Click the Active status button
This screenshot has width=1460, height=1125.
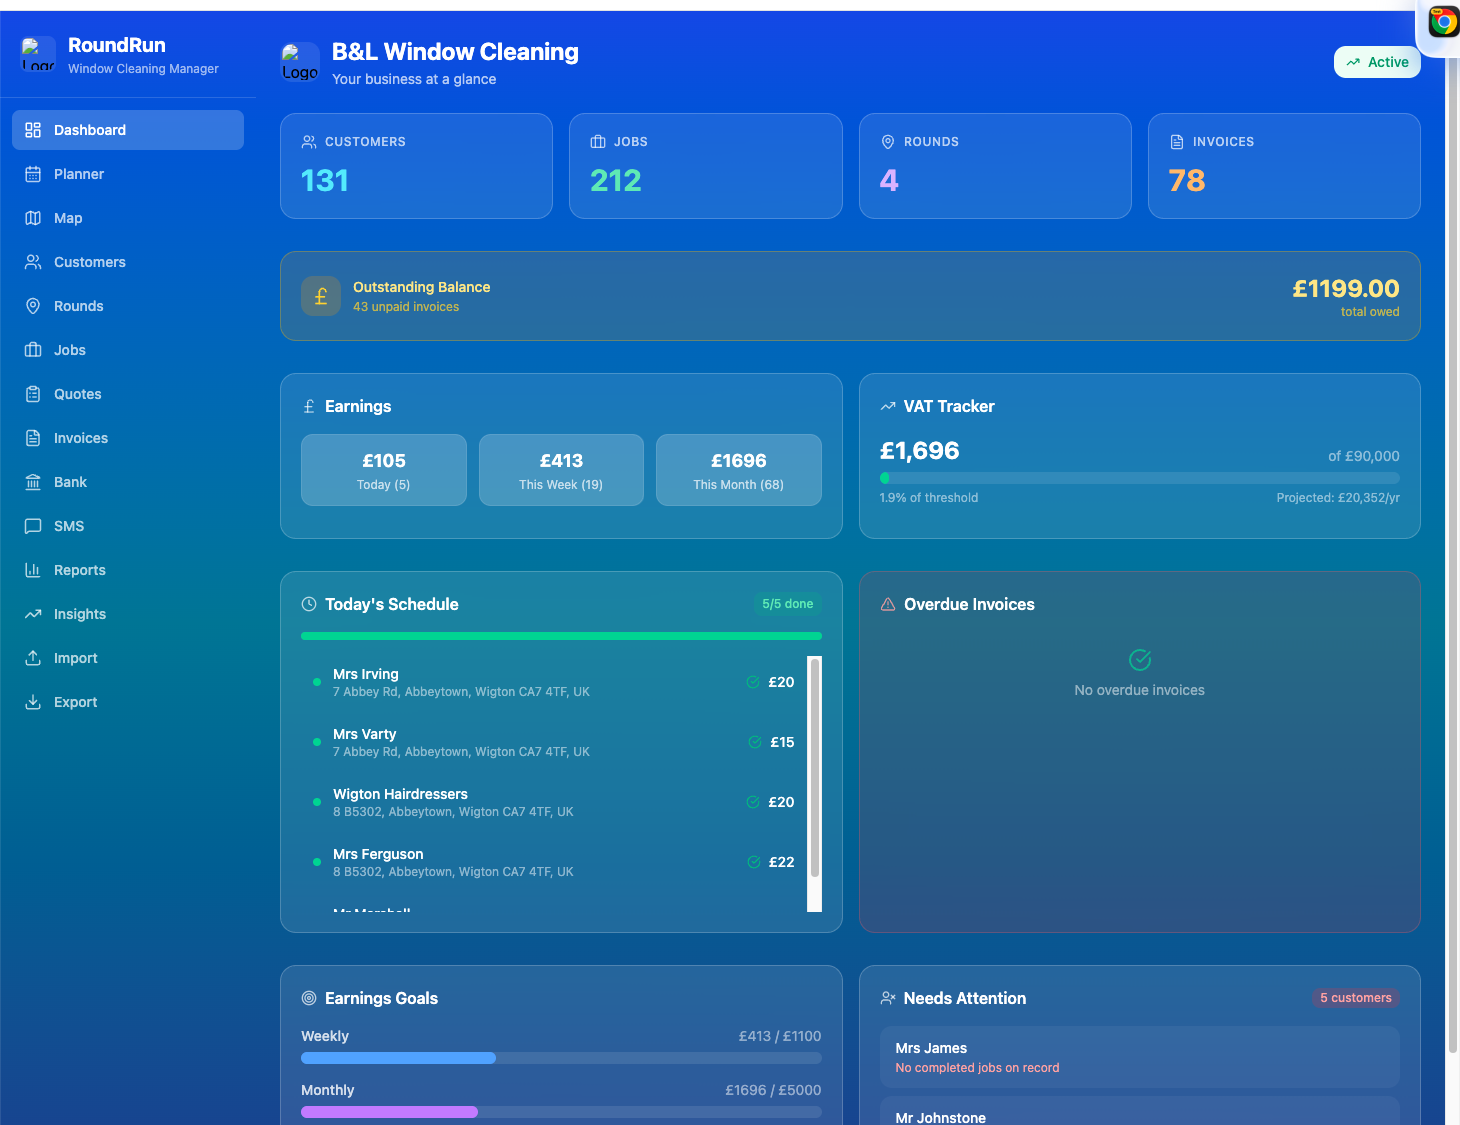click(x=1377, y=62)
